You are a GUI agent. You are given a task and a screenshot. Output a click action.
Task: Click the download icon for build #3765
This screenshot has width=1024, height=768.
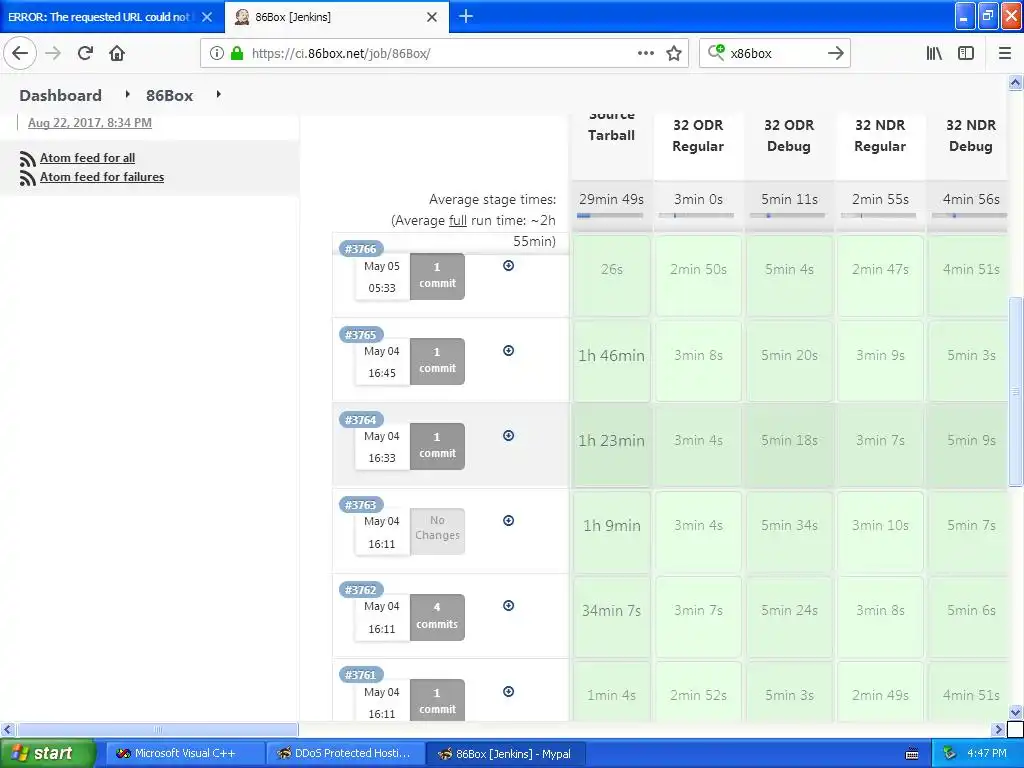point(509,351)
